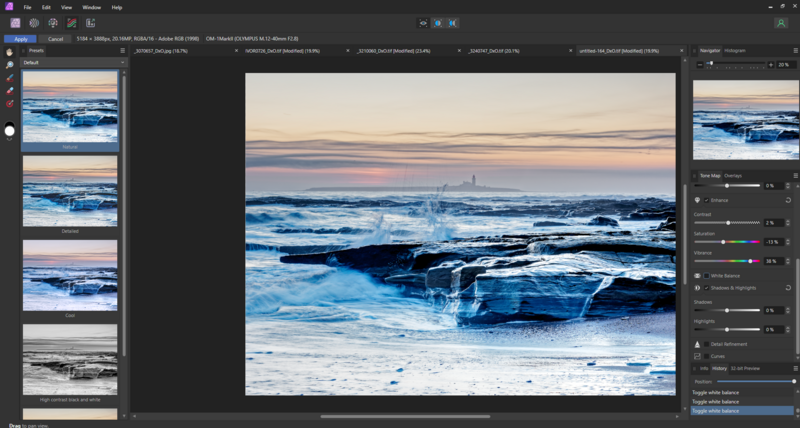Image resolution: width=800 pixels, height=428 pixels.
Task: Switch to the Histogram tab
Action: pyautogui.click(x=735, y=51)
